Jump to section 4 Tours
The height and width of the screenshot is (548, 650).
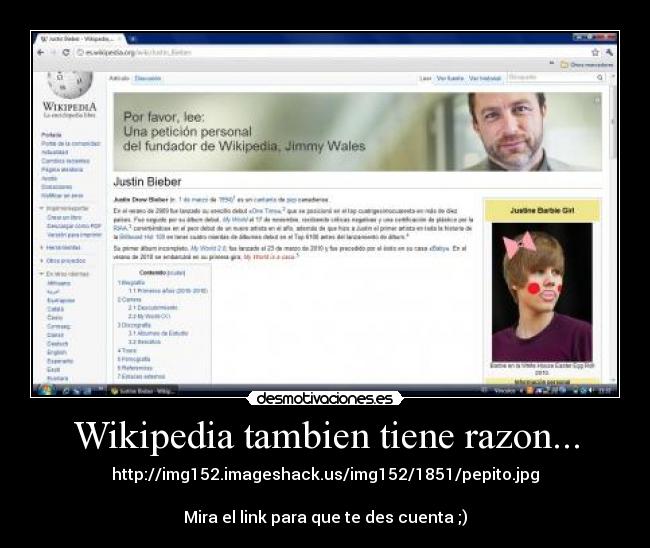coord(126,351)
